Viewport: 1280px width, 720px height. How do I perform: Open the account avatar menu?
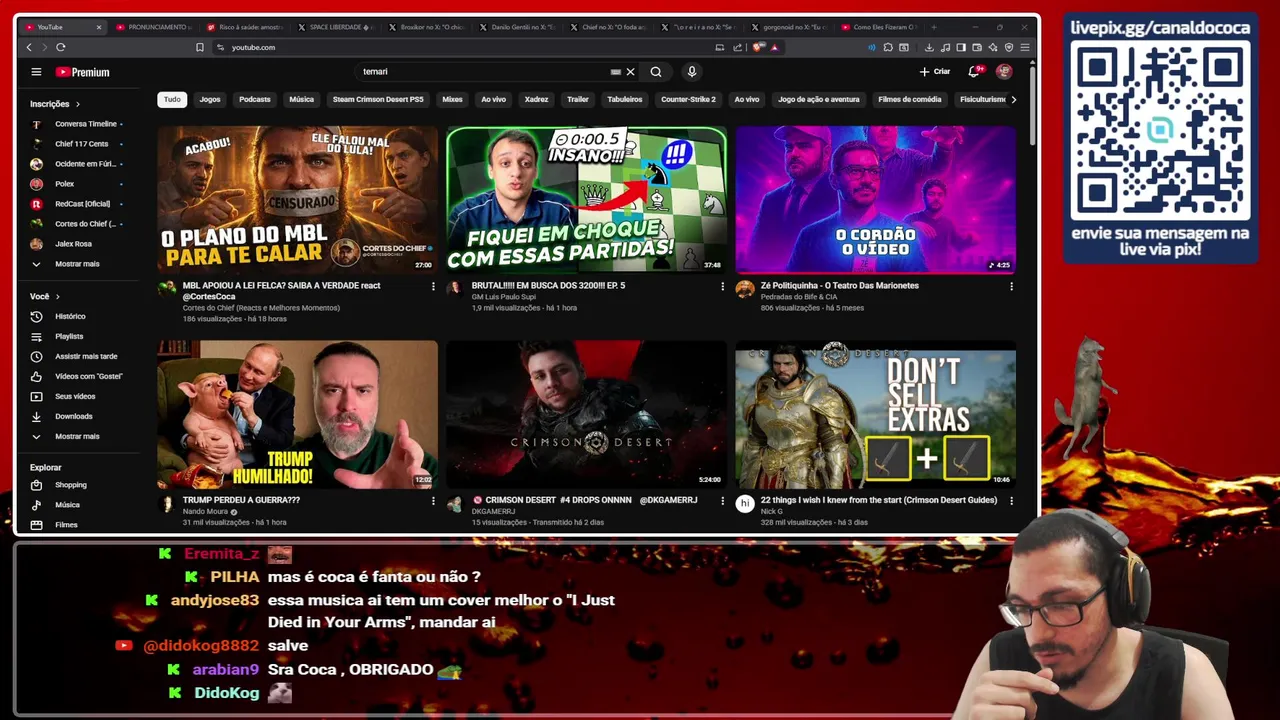pyautogui.click(x=1004, y=72)
